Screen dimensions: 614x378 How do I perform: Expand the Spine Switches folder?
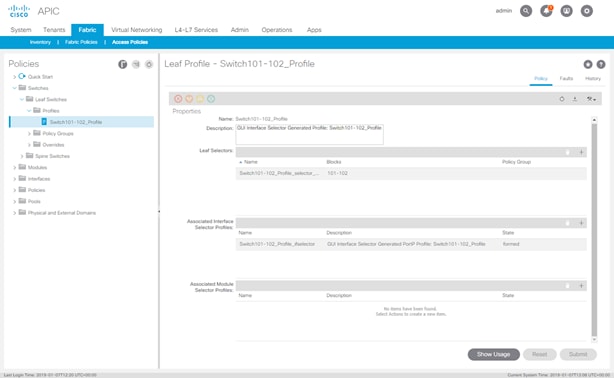22,156
